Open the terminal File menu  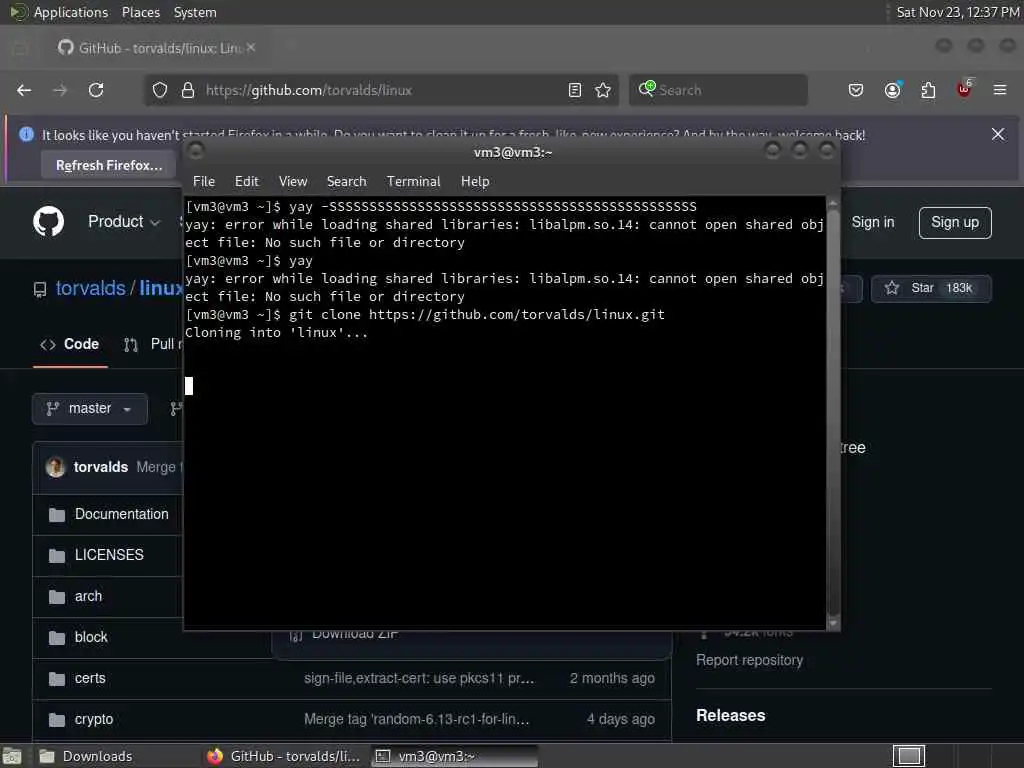pyautogui.click(x=204, y=182)
